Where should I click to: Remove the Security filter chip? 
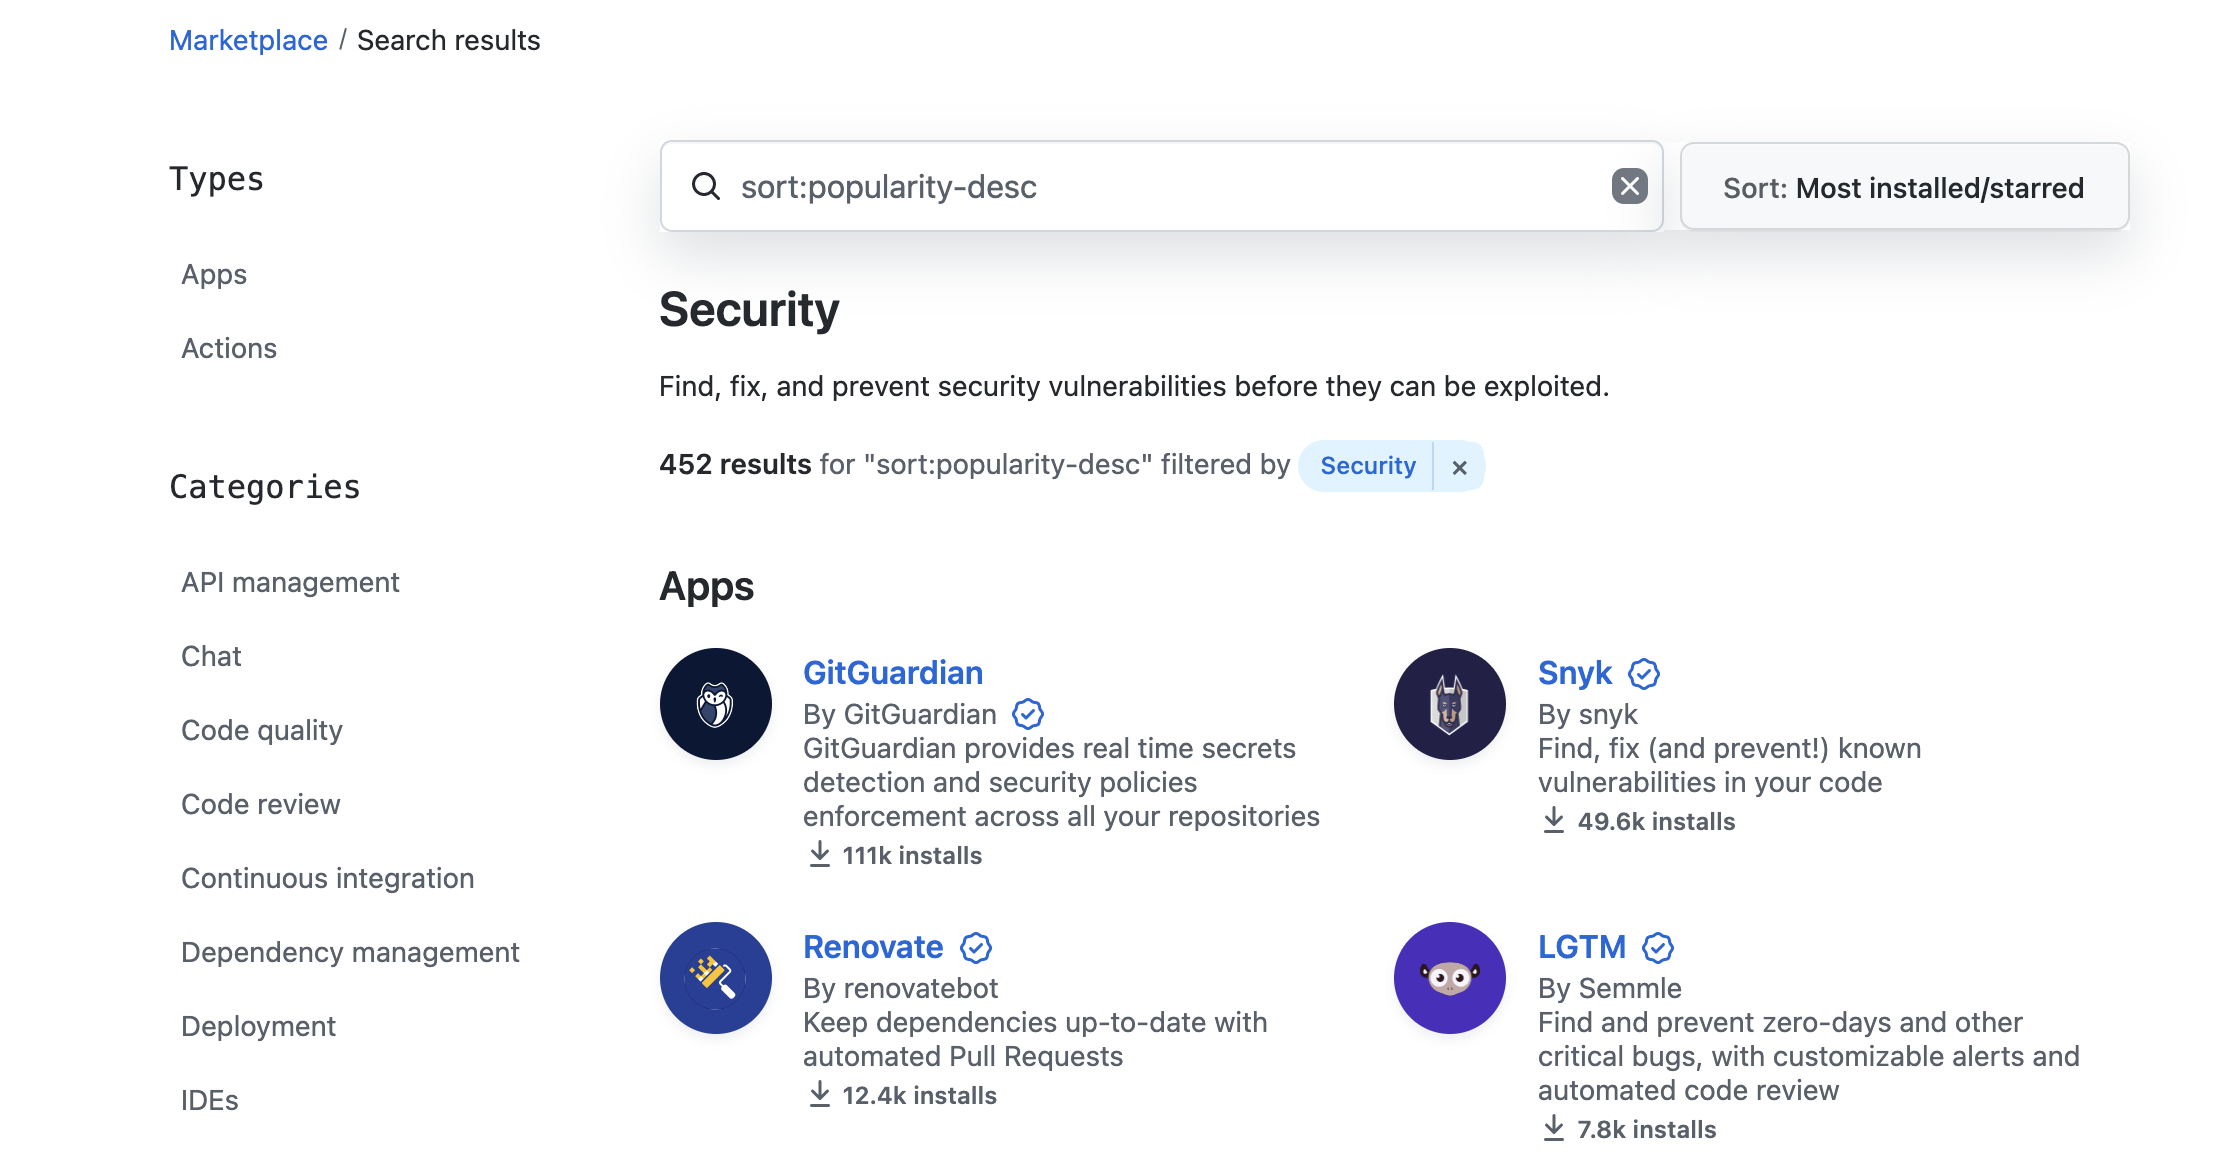(1459, 466)
